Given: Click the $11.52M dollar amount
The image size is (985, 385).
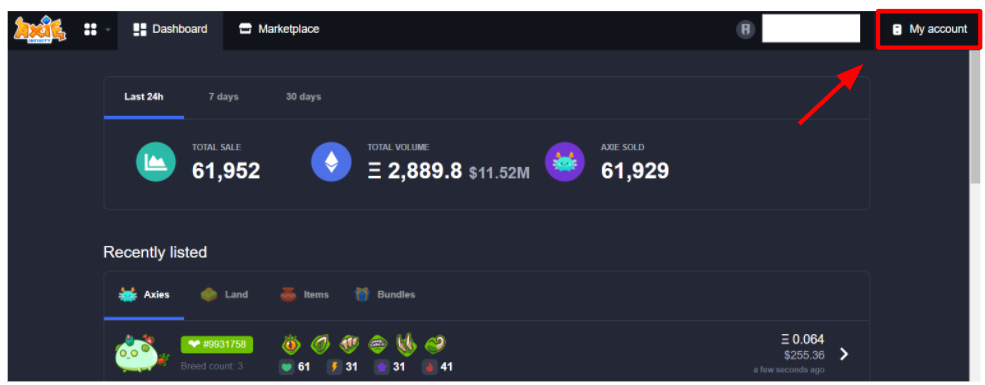Looking at the screenshot, I should click(499, 173).
